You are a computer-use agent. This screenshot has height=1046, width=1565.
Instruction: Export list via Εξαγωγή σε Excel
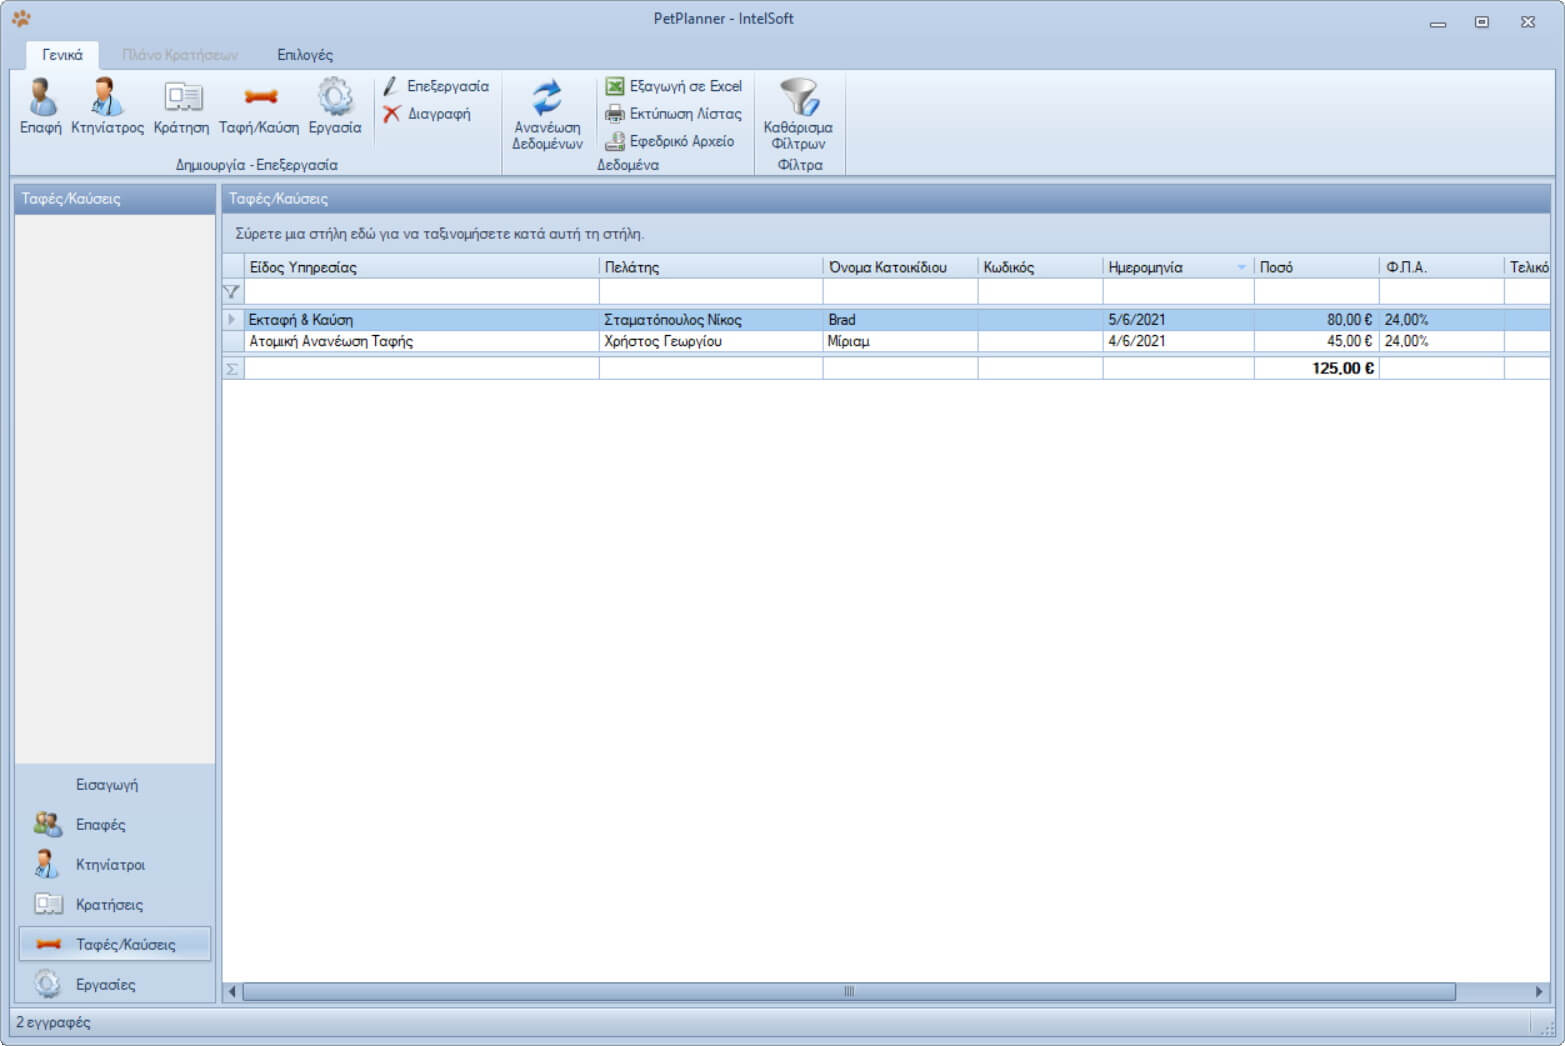[674, 86]
